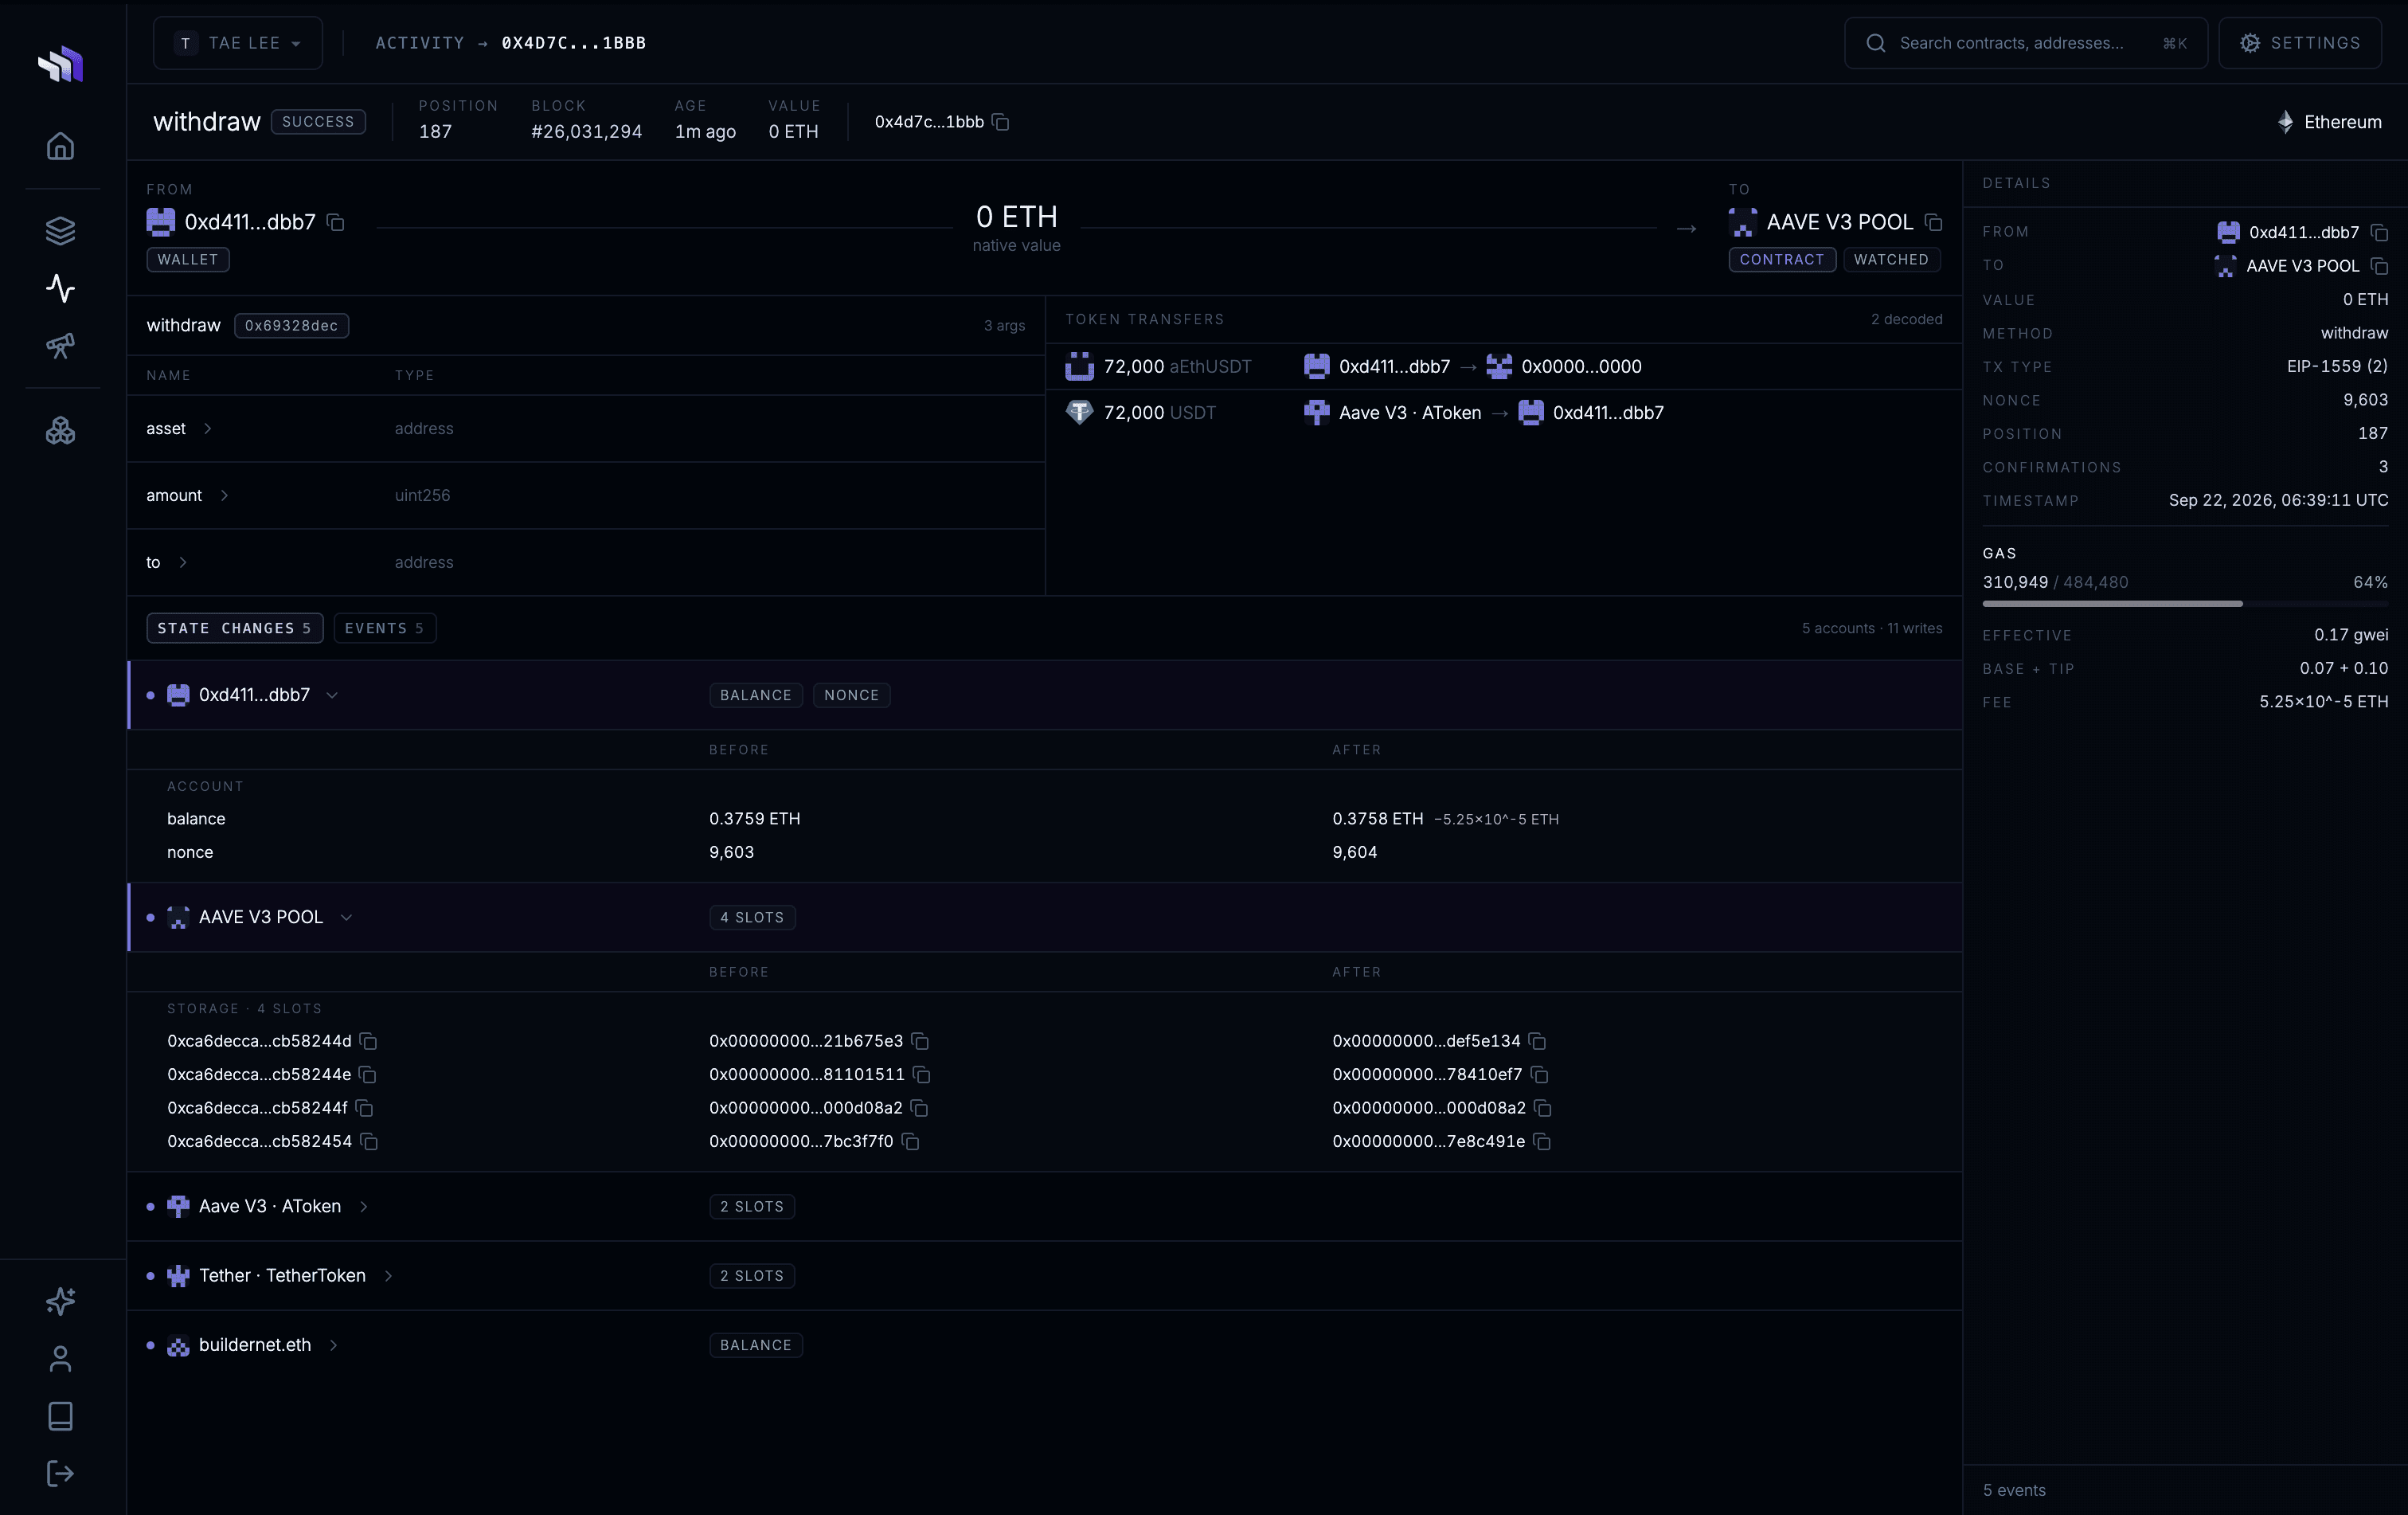
Task: Open the TAE LEE account dropdown
Action: (238, 43)
